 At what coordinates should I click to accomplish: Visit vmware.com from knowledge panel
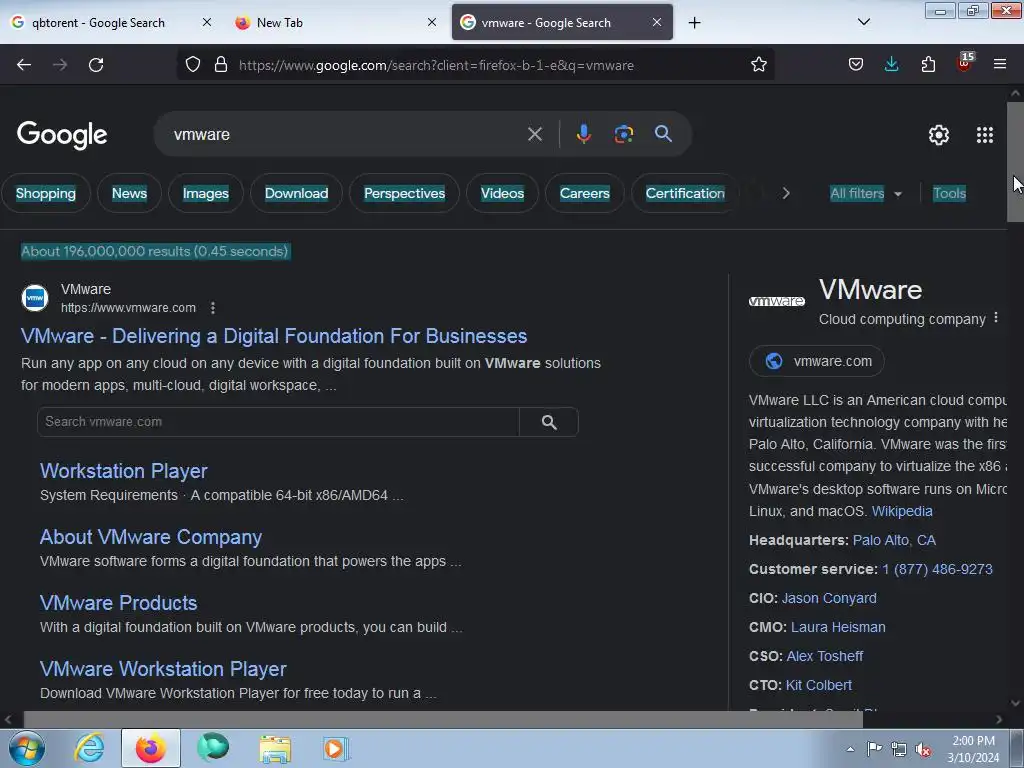pos(817,361)
